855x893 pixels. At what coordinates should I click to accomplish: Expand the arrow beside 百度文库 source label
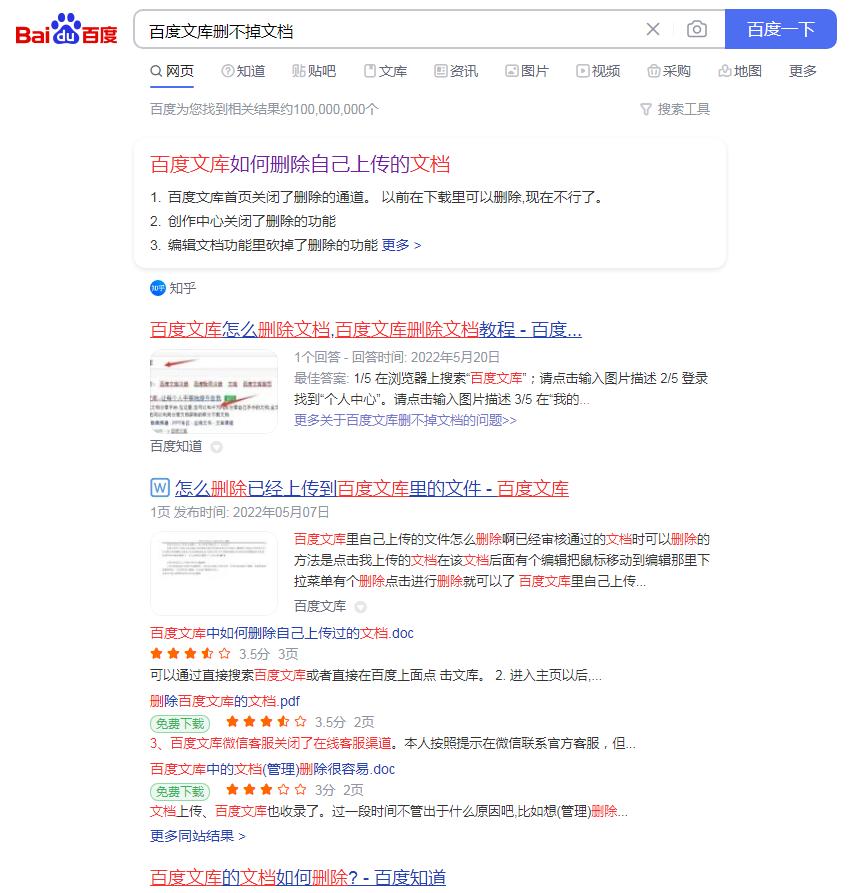click(360, 607)
